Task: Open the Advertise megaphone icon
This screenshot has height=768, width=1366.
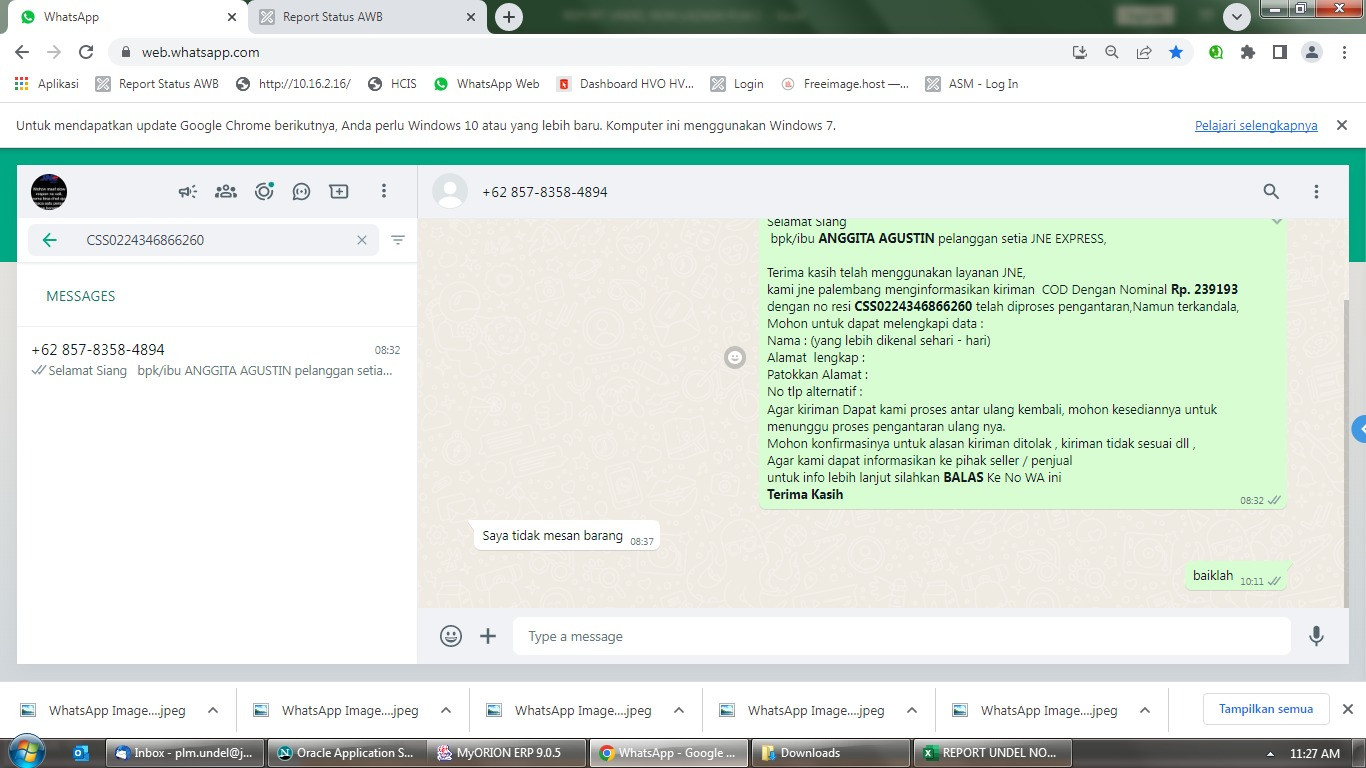Action: tap(188, 191)
